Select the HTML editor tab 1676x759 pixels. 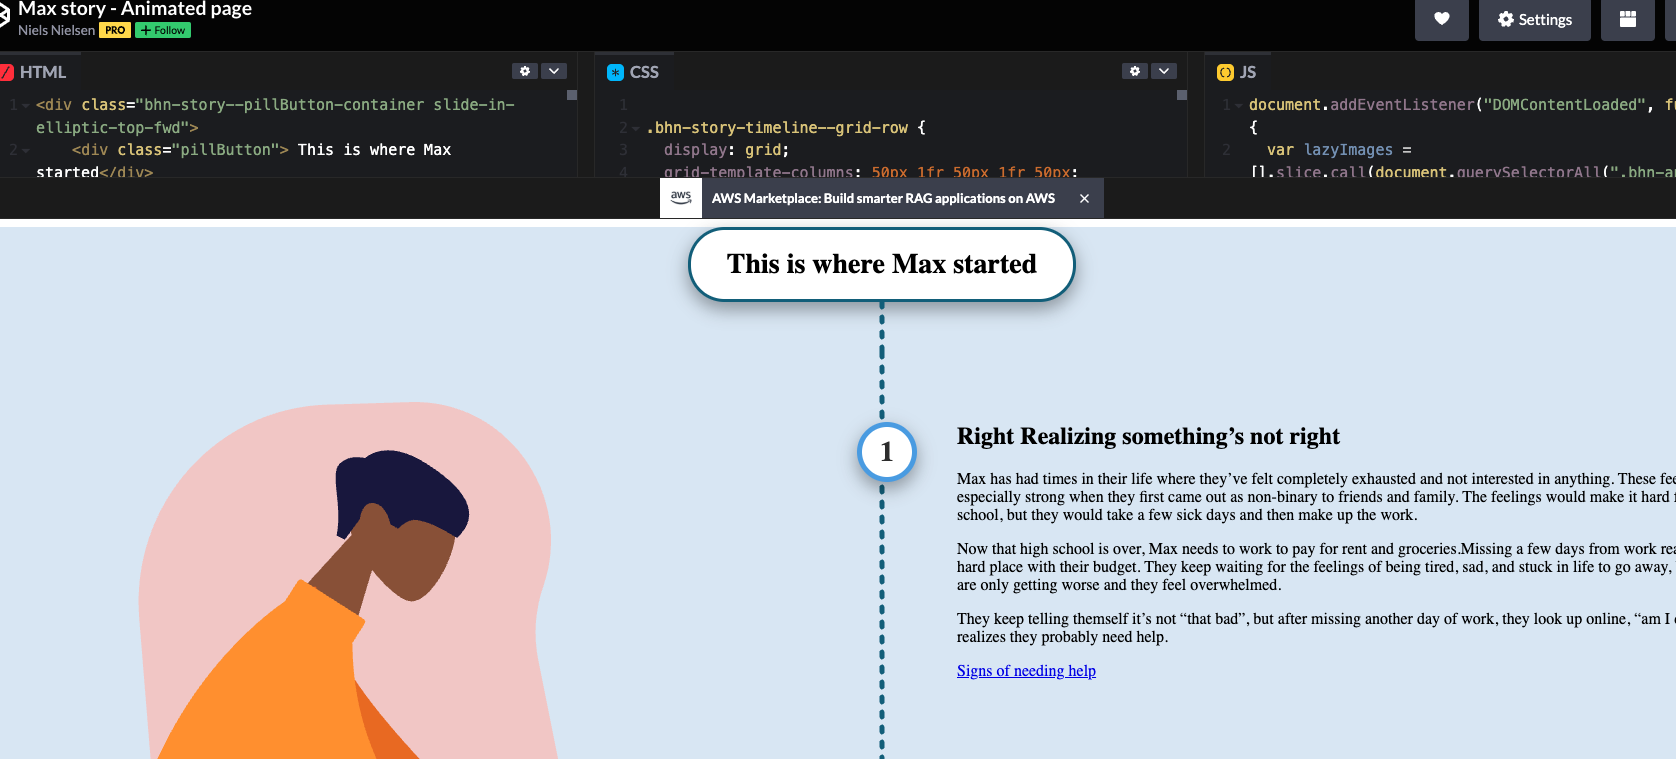coord(42,72)
